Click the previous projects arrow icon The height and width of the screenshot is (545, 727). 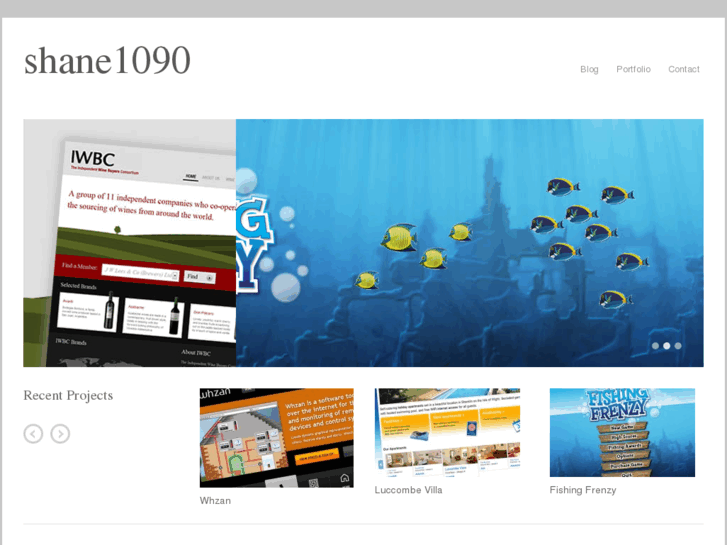[x=33, y=434]
